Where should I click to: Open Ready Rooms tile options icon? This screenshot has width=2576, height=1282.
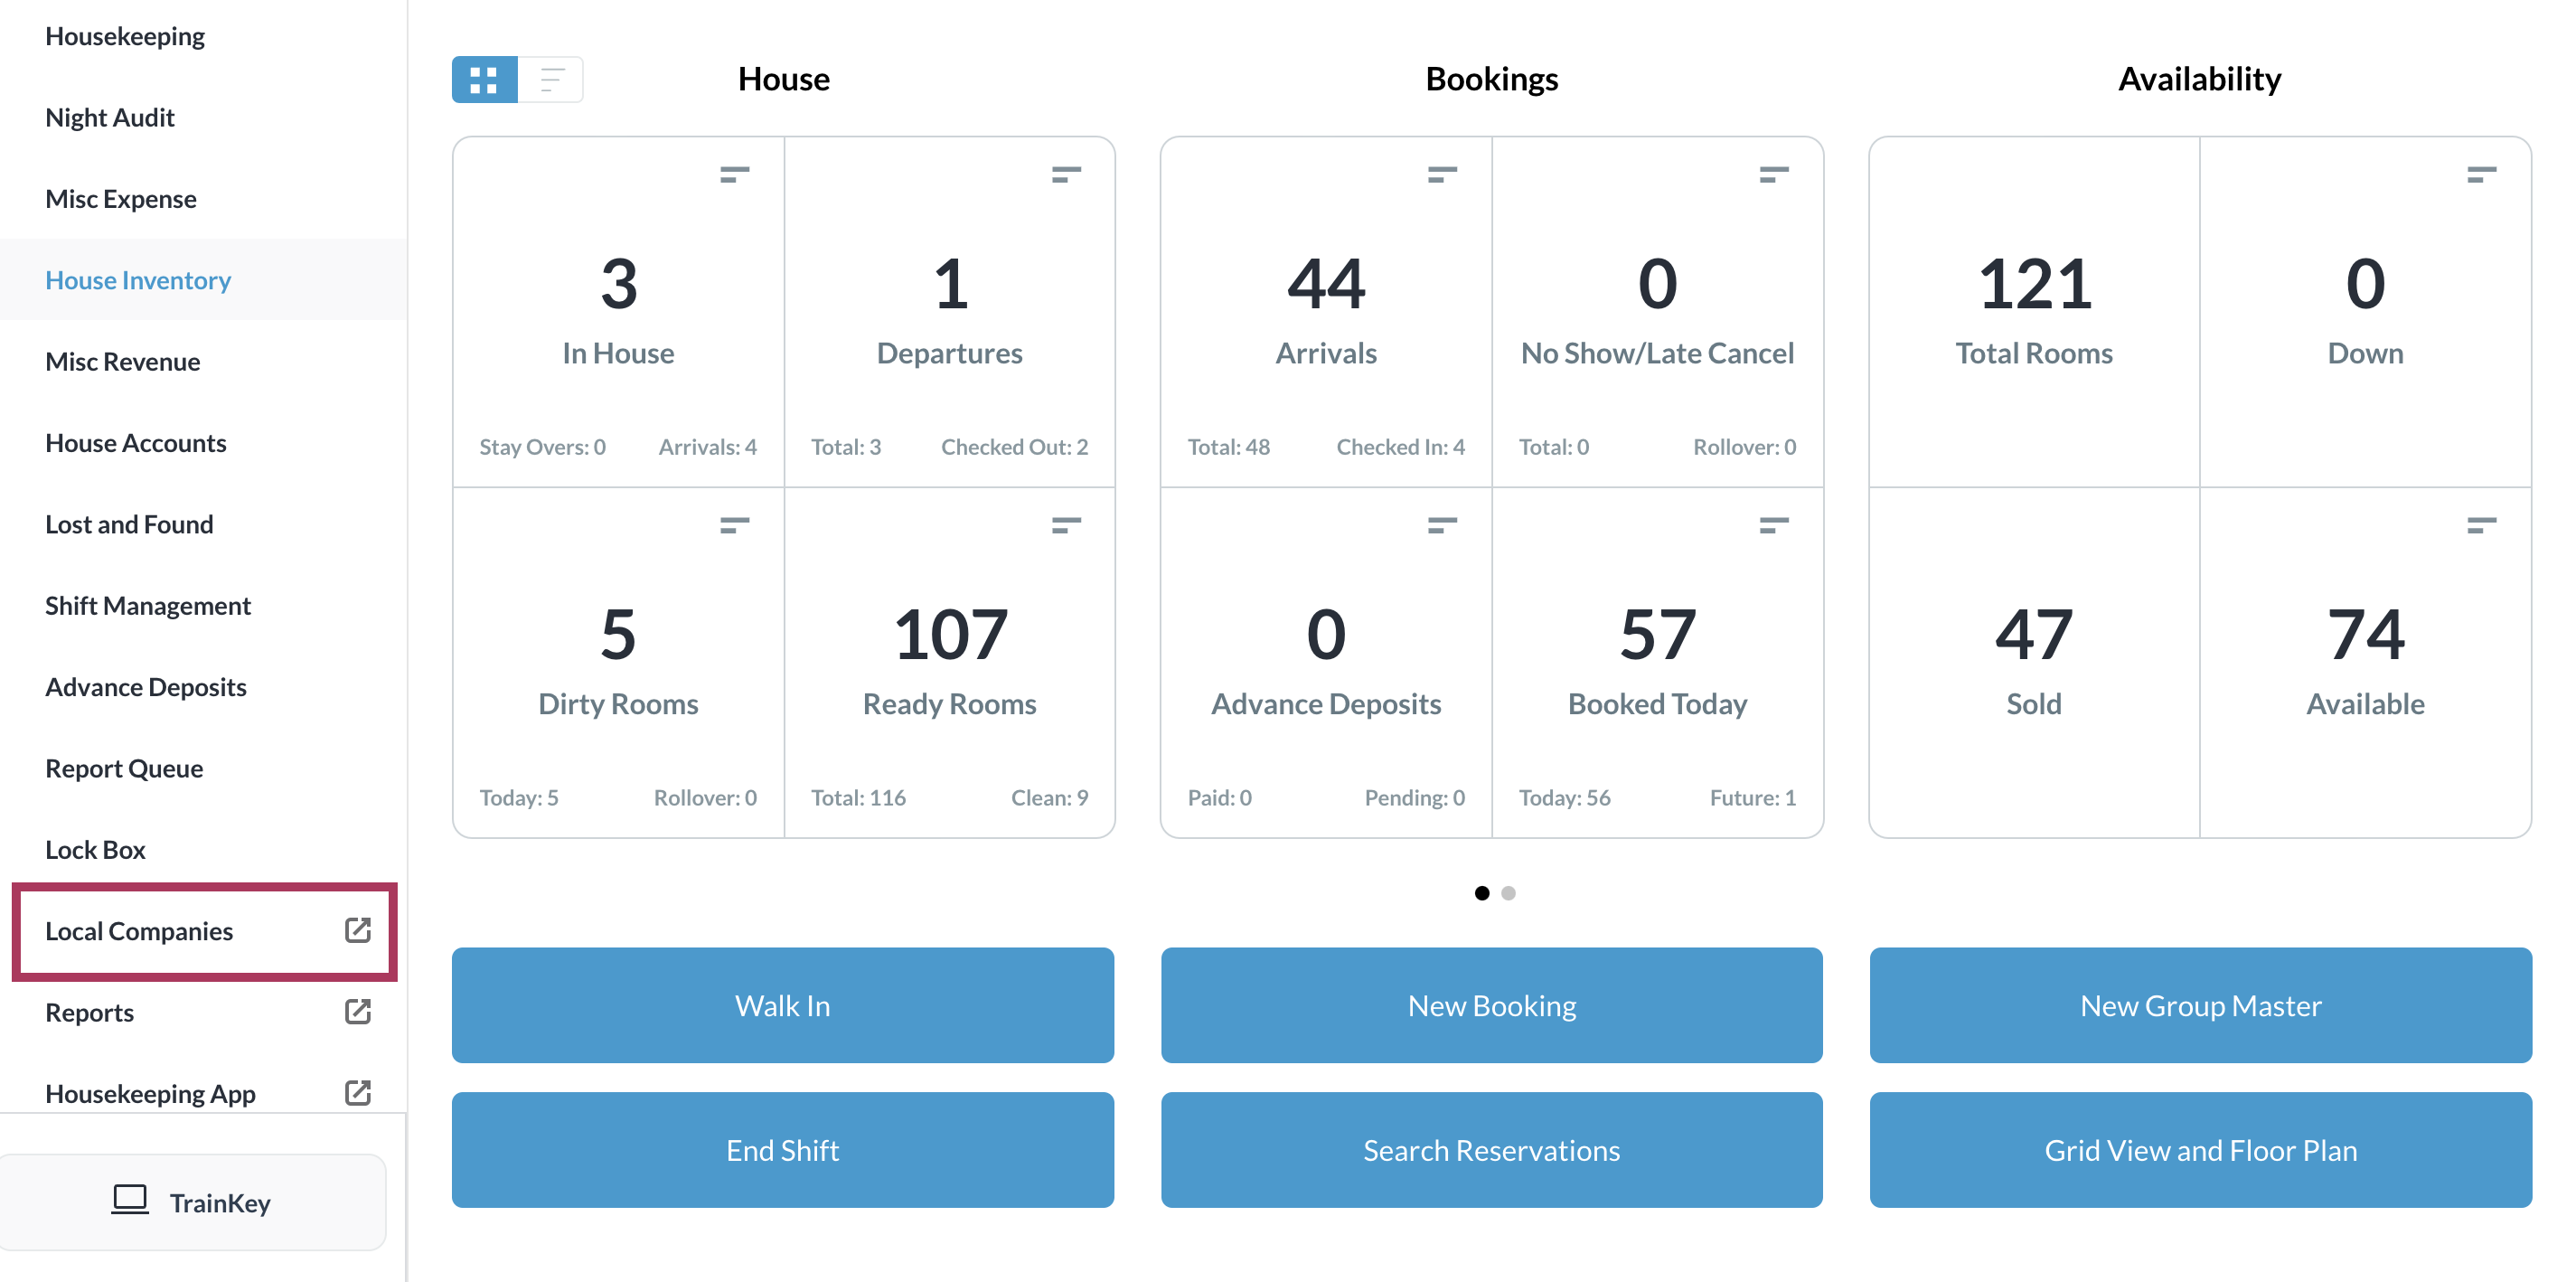pyautogui.click(x=1066, y=525)
